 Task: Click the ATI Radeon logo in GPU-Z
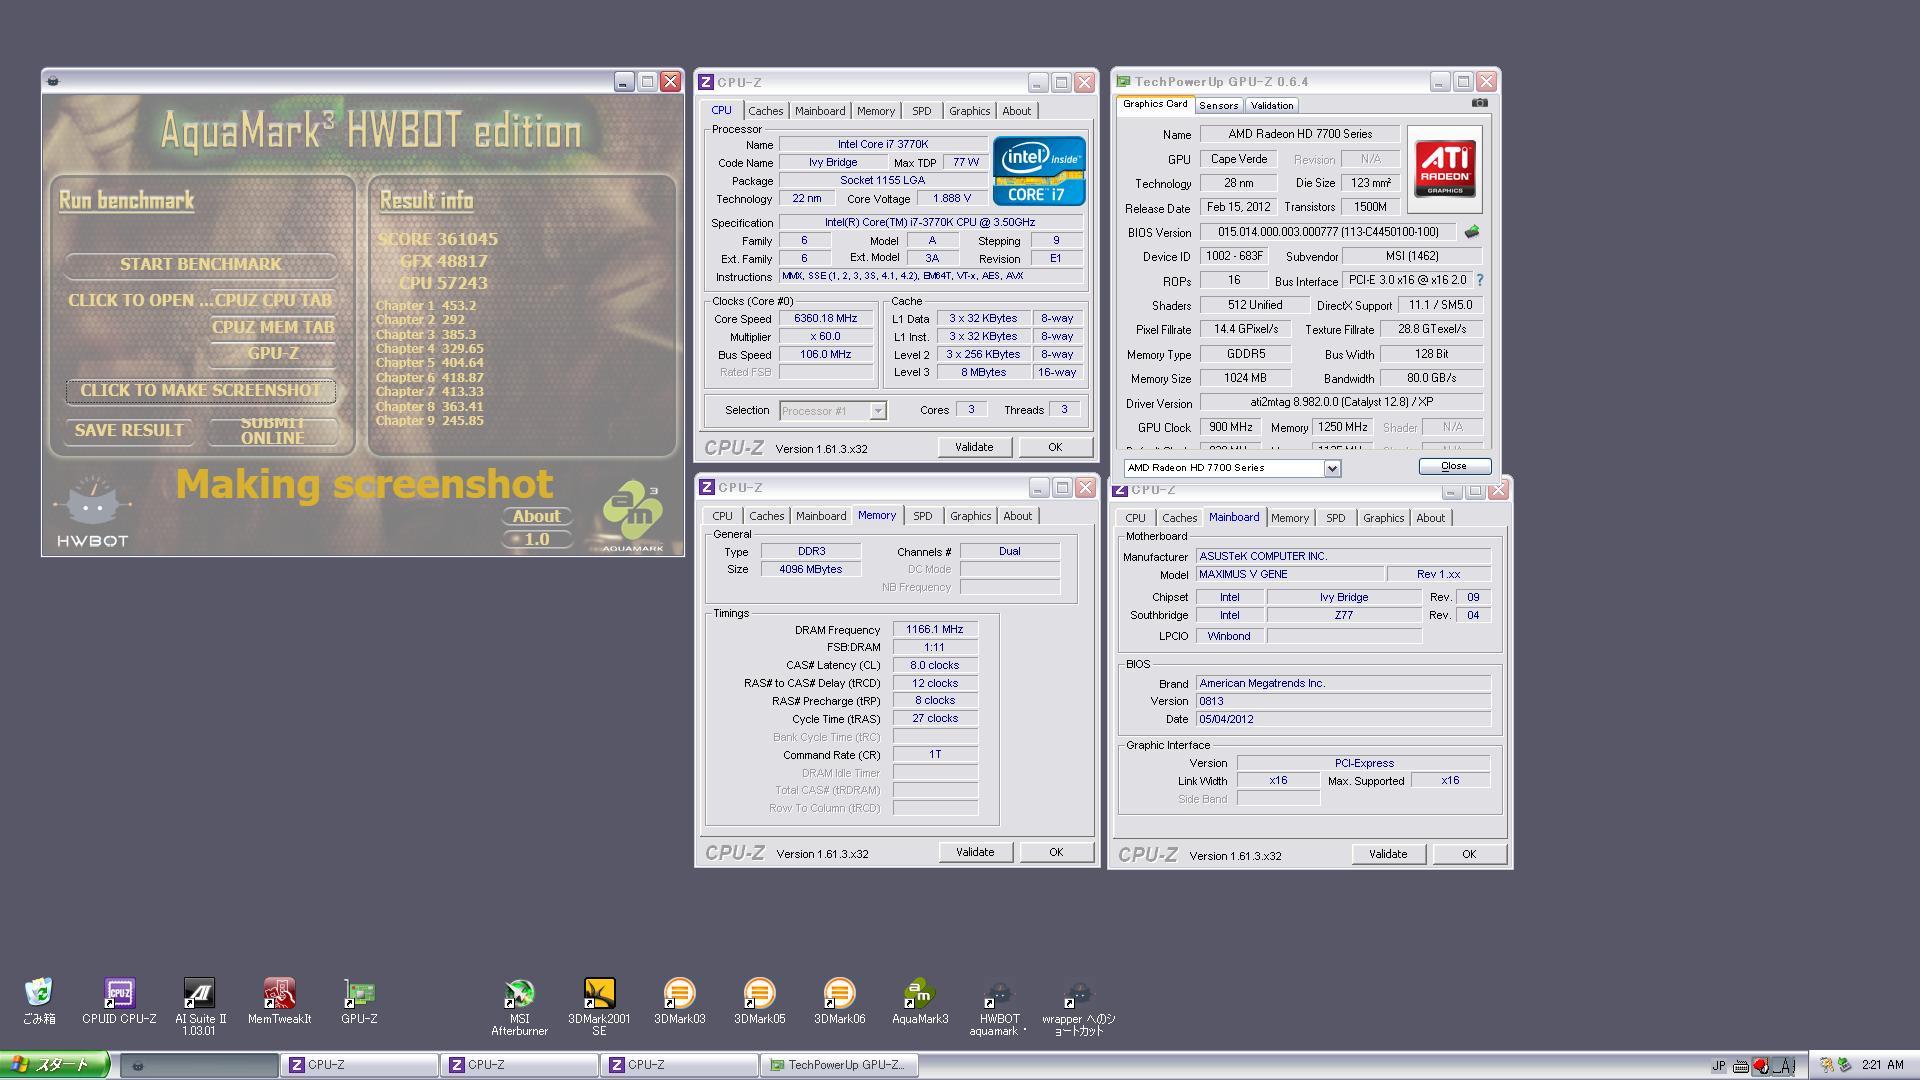pos(1445,169)
